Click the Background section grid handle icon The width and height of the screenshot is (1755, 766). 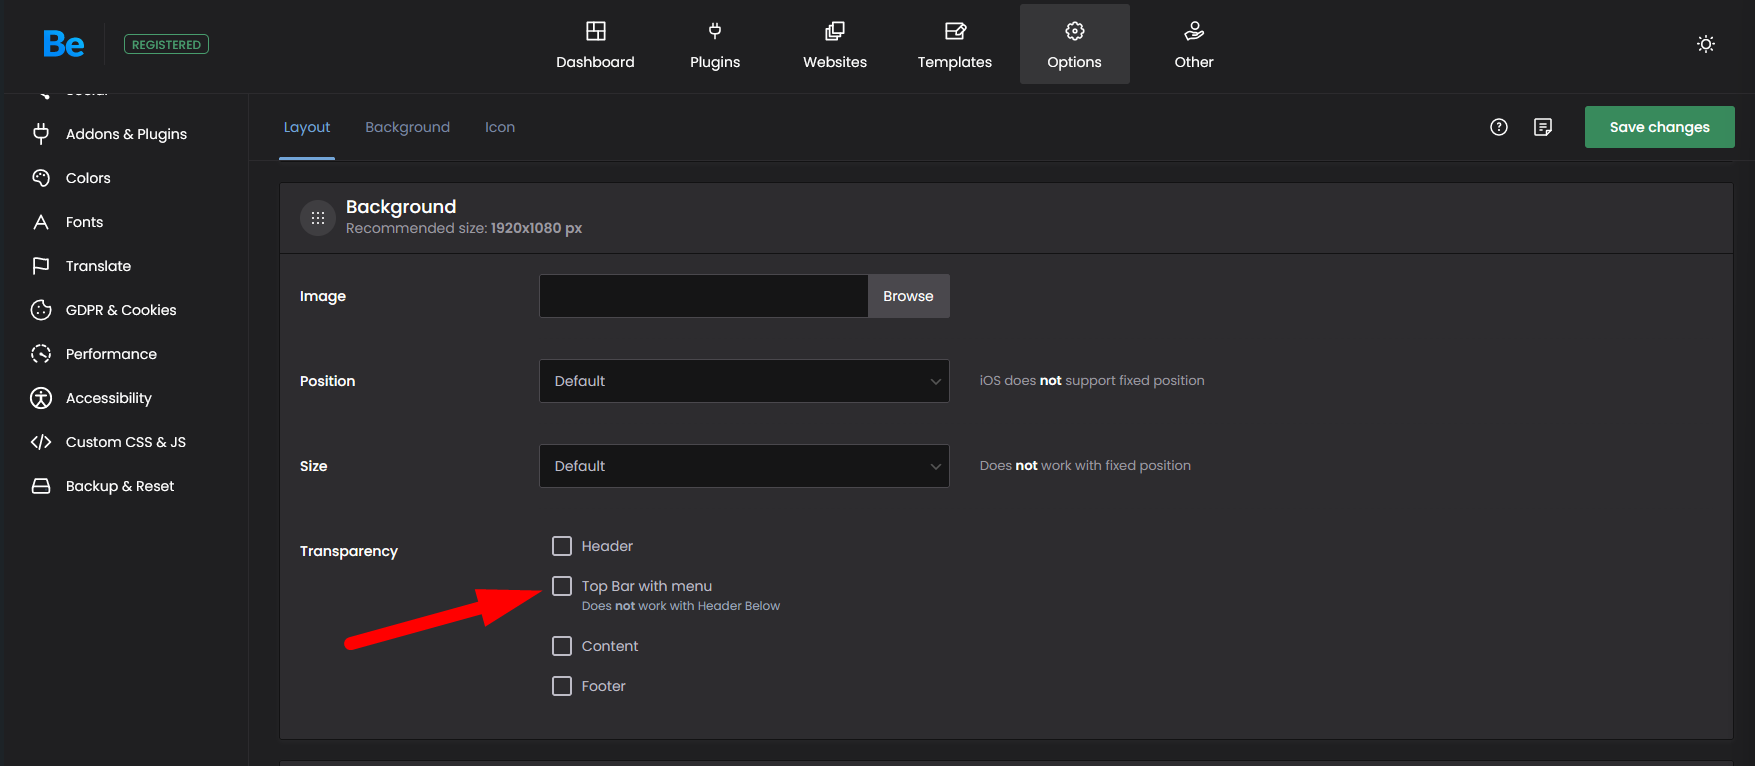pyautogui.click(x=318, y=218)
